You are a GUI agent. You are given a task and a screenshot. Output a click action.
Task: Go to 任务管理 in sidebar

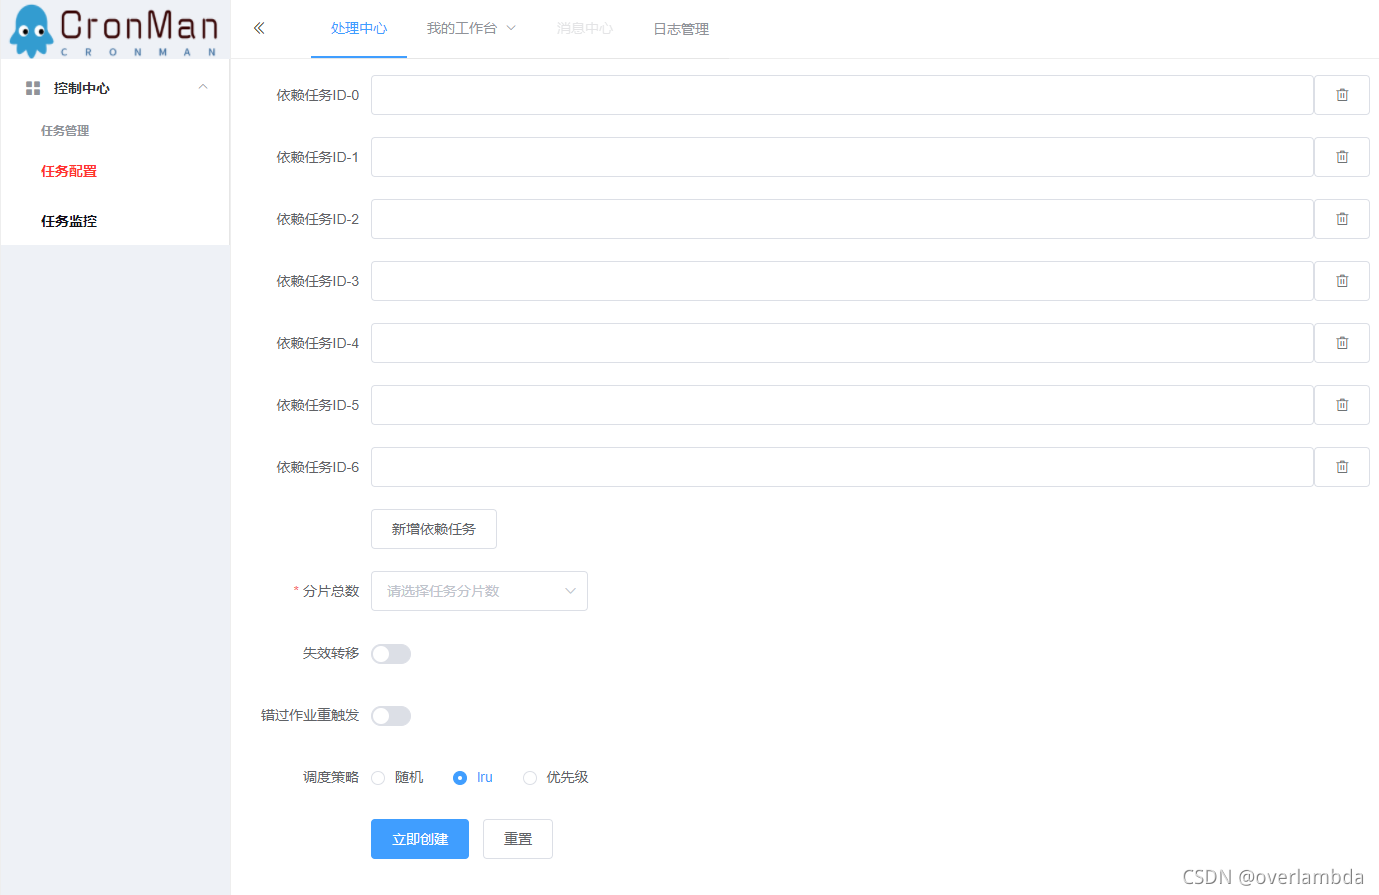pos(65,130)
